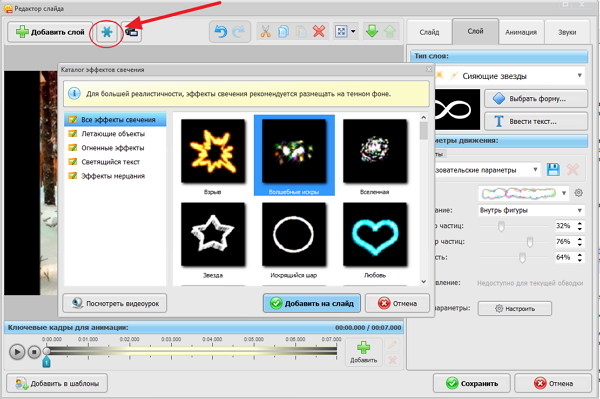The width and height of the screenshot is (600, 399).
Task: Close the effects catalog dialog
Action: coord(429,69)
